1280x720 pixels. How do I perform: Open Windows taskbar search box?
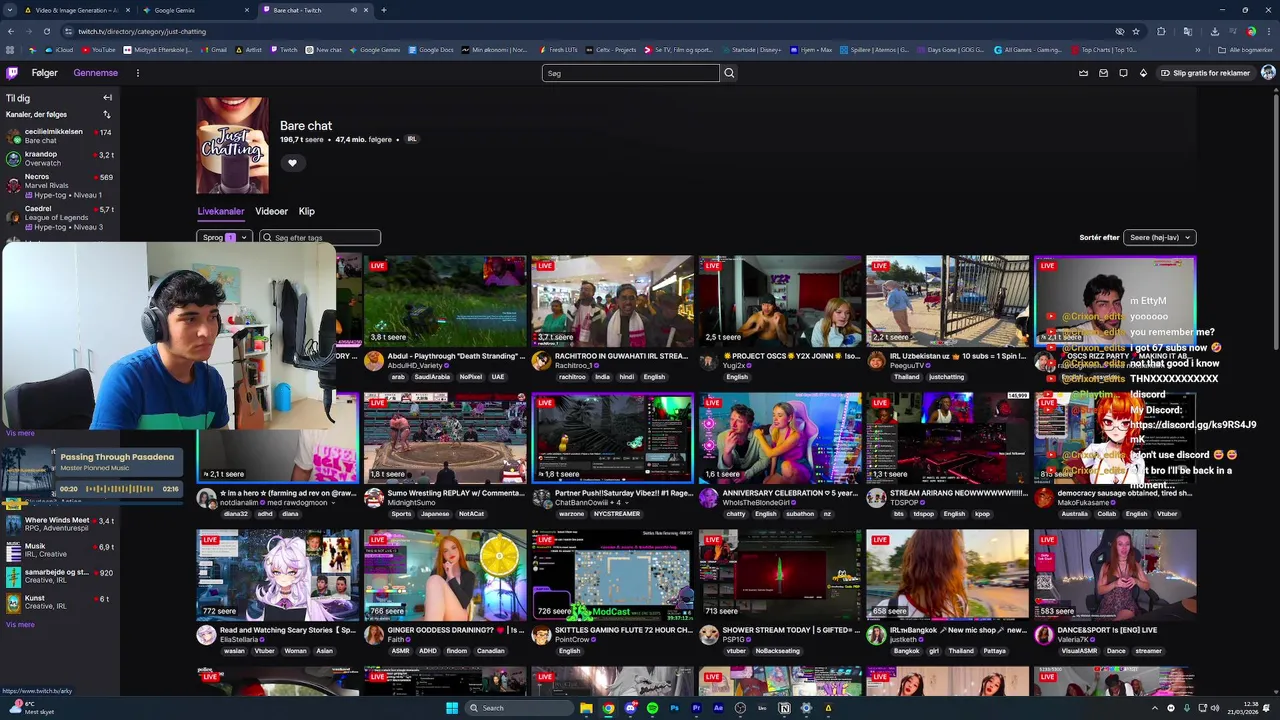coord(518,708)
